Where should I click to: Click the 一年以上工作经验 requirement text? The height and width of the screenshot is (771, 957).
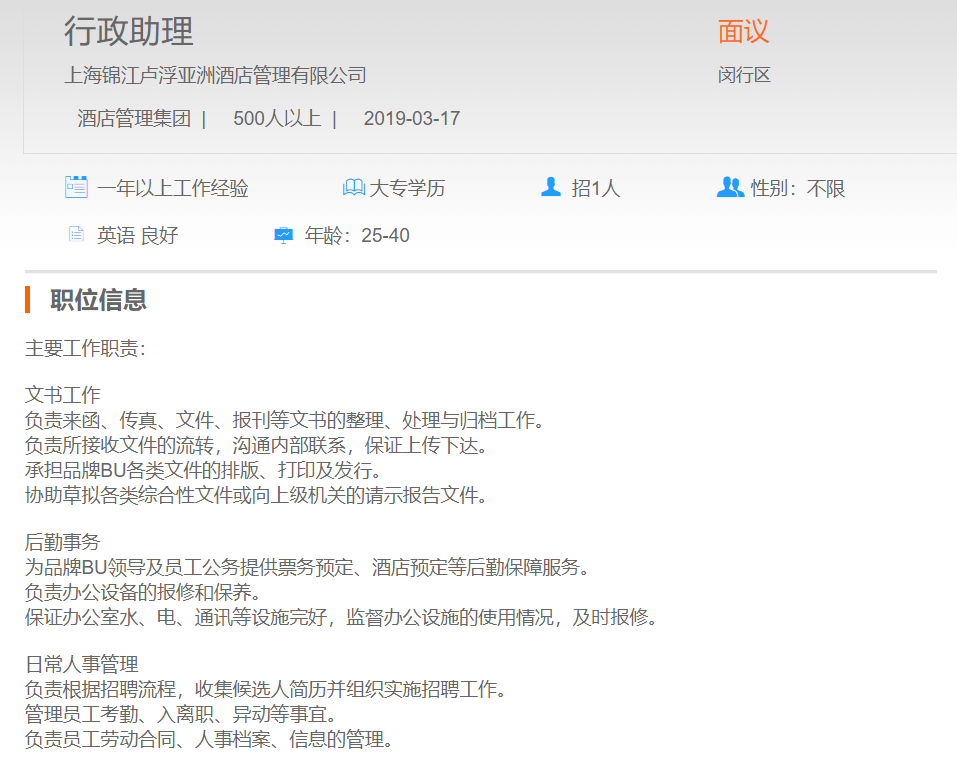coord(172,188)
